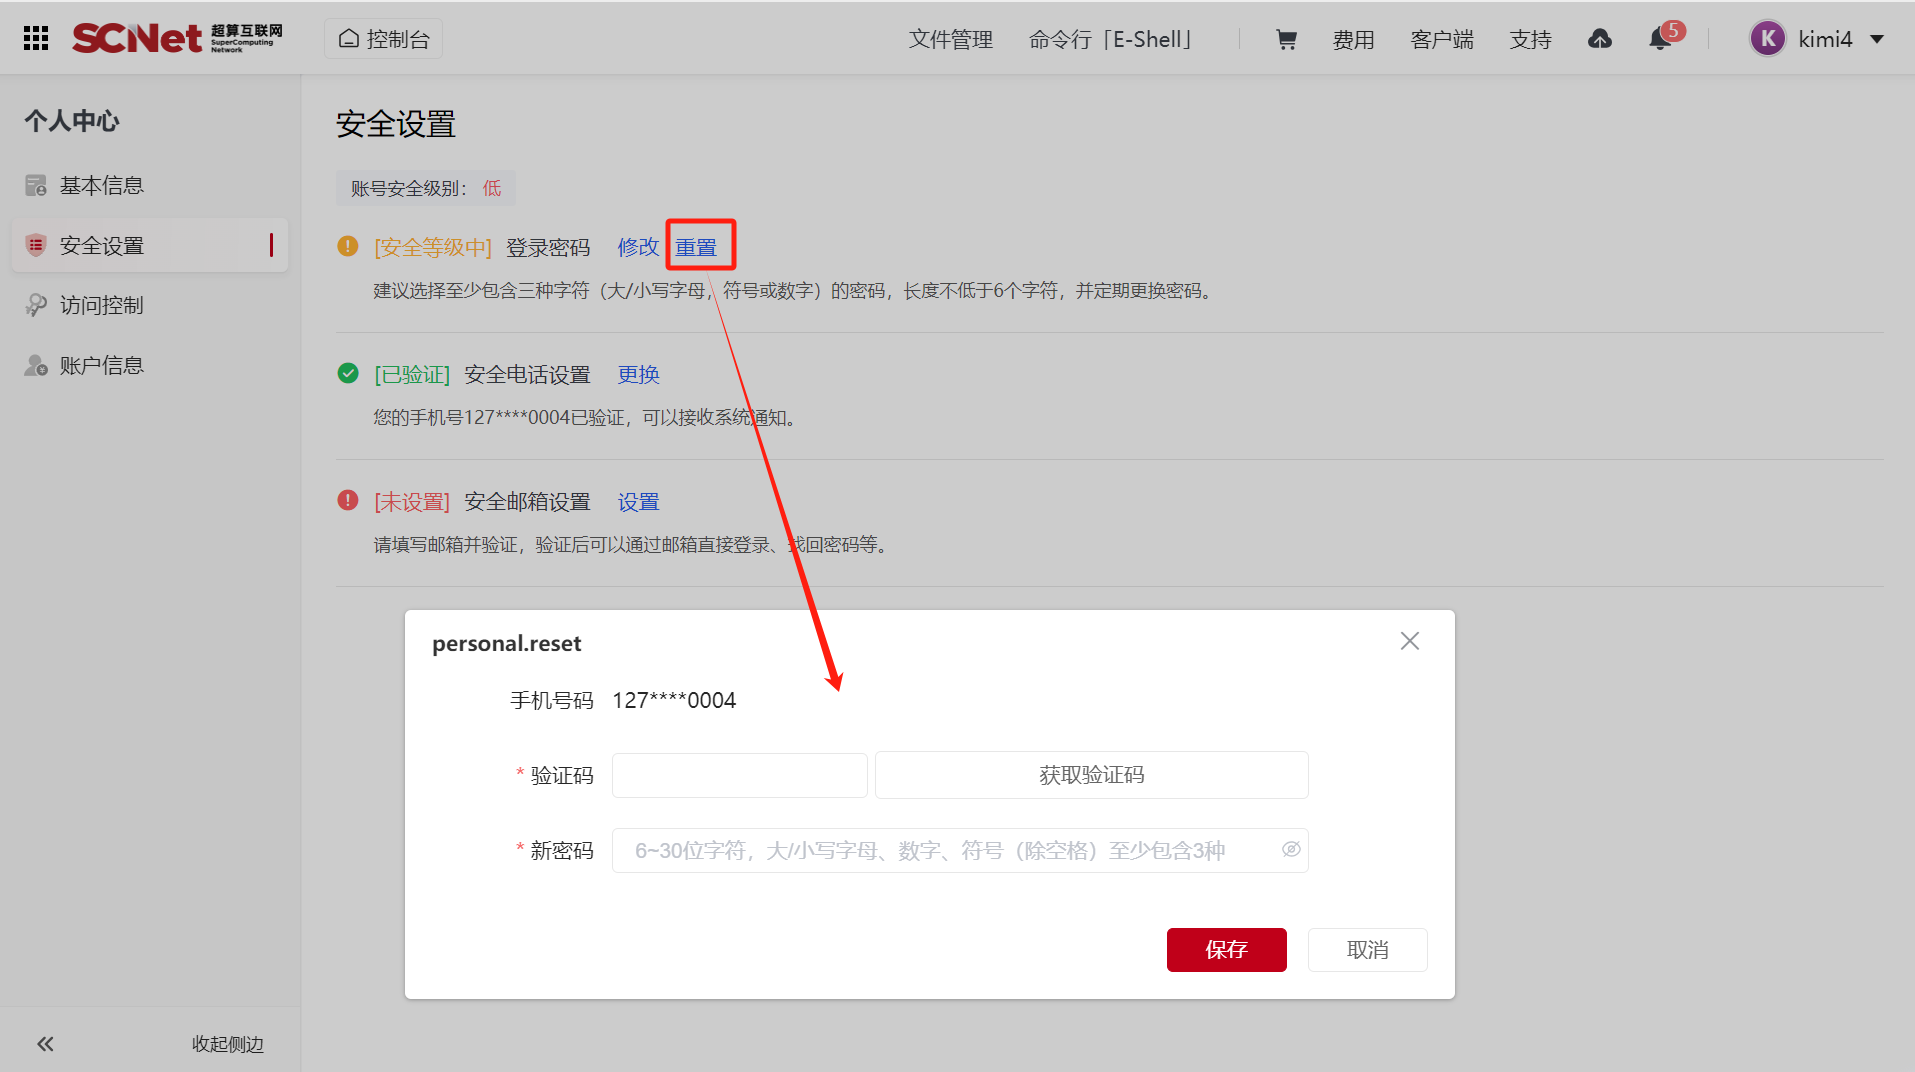Click the 验证码 input field
Image resolution: width=1915 pixels, height=1072 pixels.
pyautogui.click(x=739, y=775)
